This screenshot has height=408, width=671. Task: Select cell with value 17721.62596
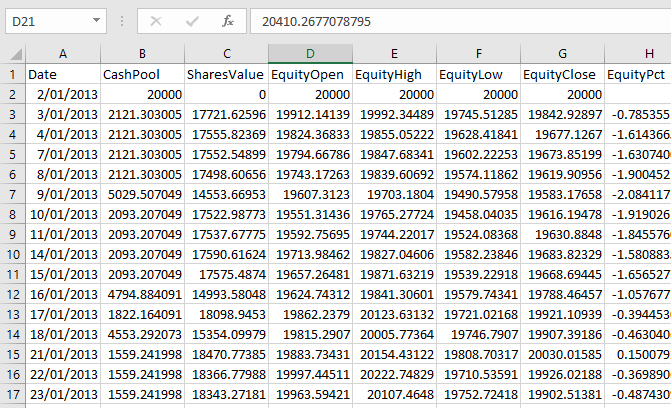[x=227, y=114]
